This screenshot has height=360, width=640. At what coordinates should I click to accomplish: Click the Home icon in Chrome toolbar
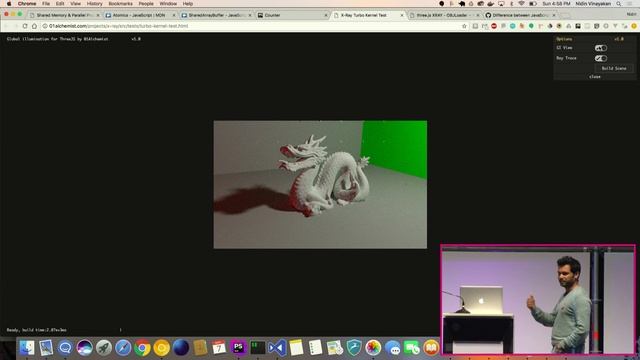34,26
